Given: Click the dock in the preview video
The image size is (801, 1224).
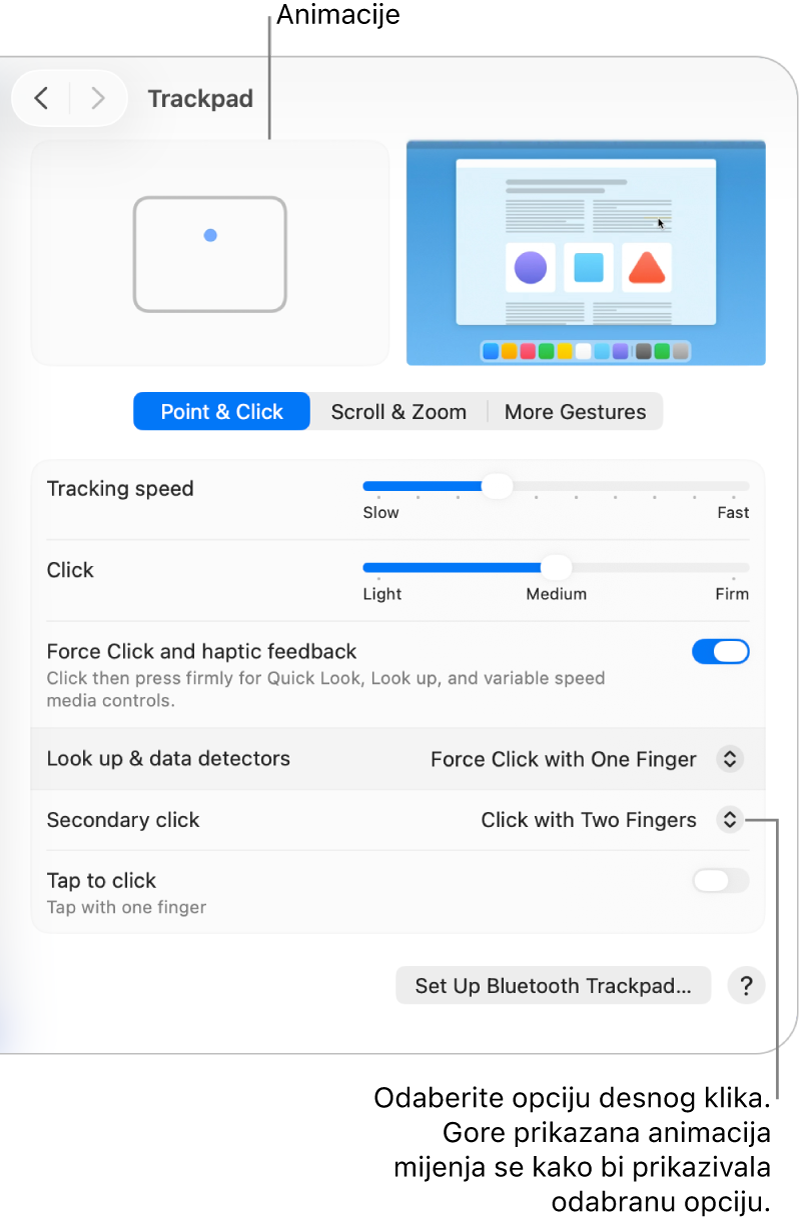Looking at the screenshot, I should point(586,351).
